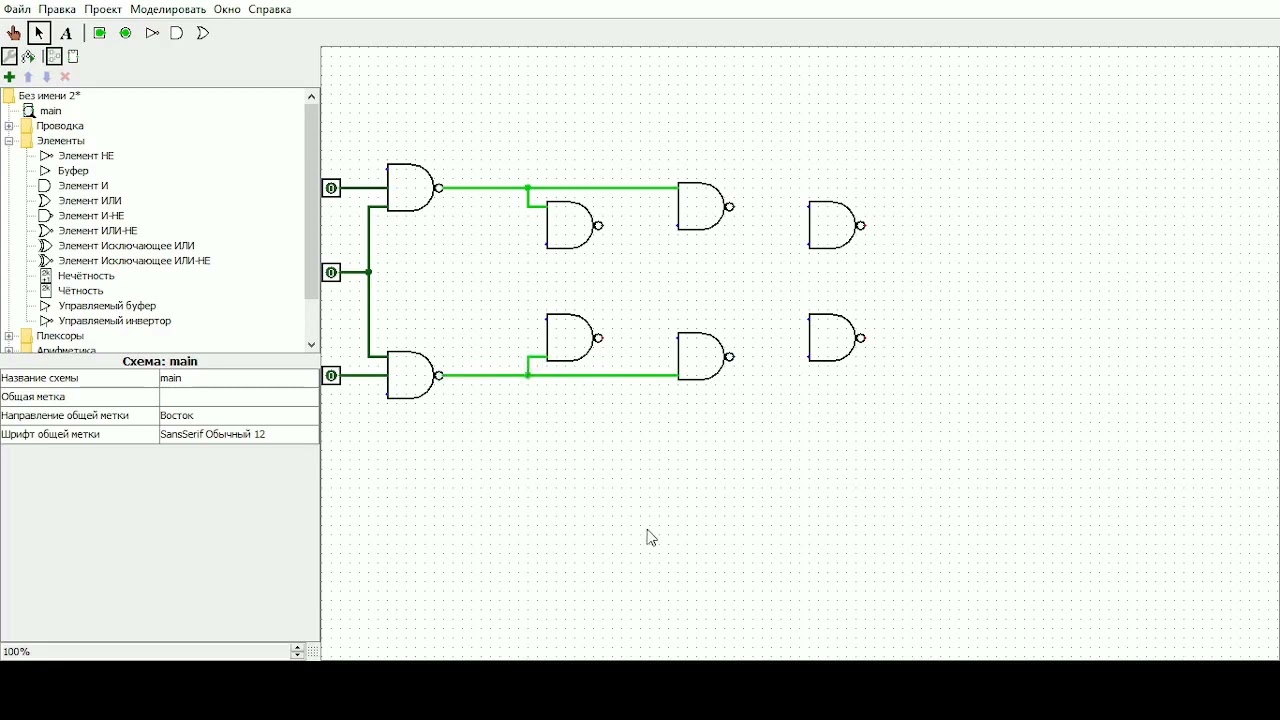Select Элемент И in the tree

tap(83, 186)
